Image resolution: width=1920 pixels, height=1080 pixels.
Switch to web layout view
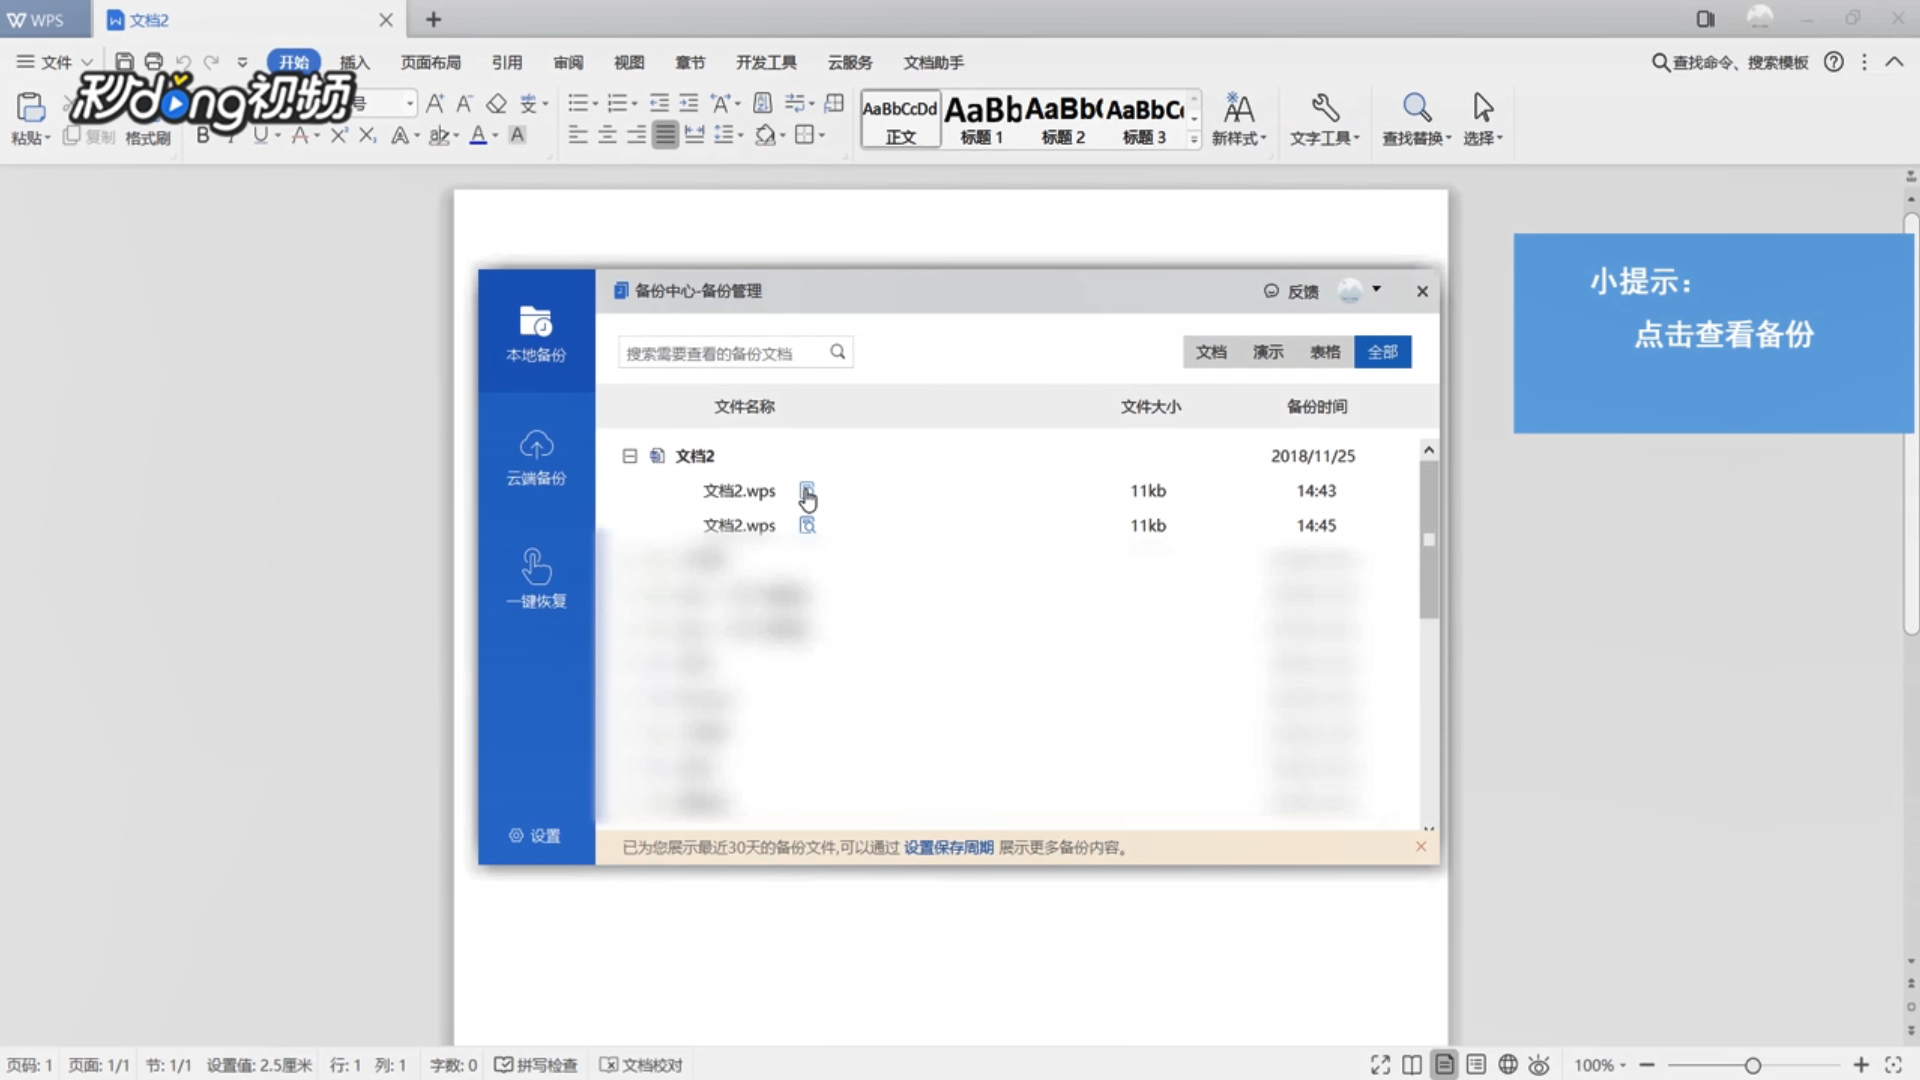(x=1508, y=1065)
